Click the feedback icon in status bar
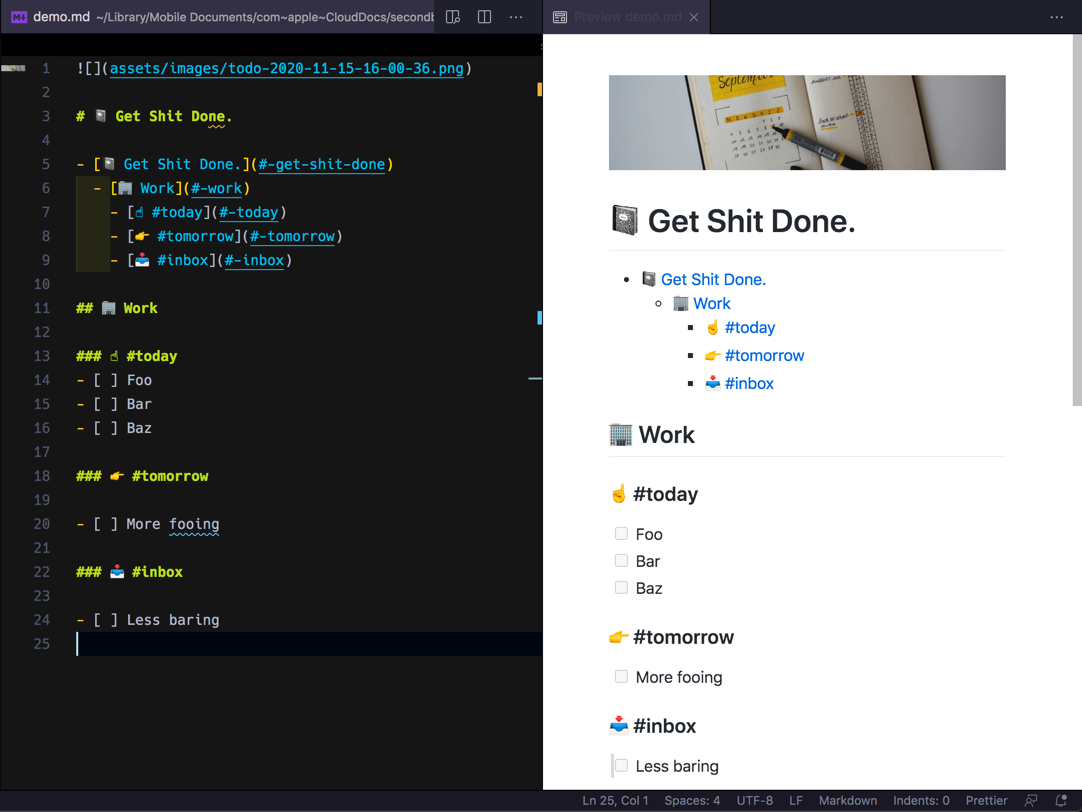Image resolution: width=1082 pixels, height=812 pixels. (x=1031, y=800)
